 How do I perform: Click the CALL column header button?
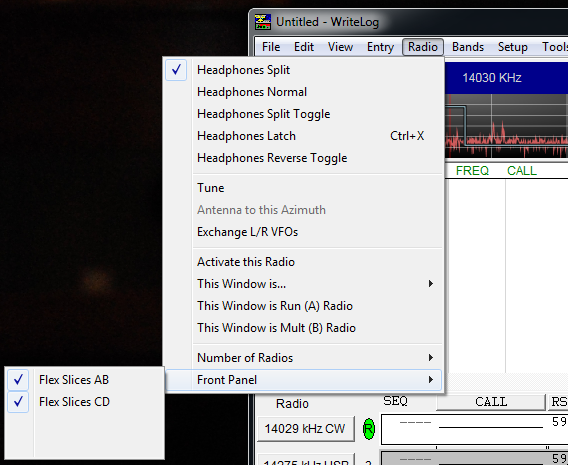tap(491, 402)
